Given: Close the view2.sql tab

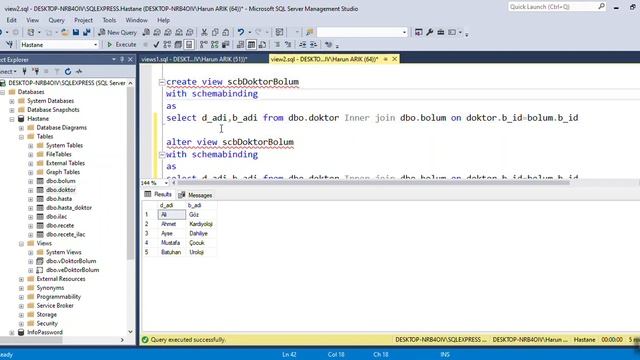Looking at the screenshot, I should [395, 59].
